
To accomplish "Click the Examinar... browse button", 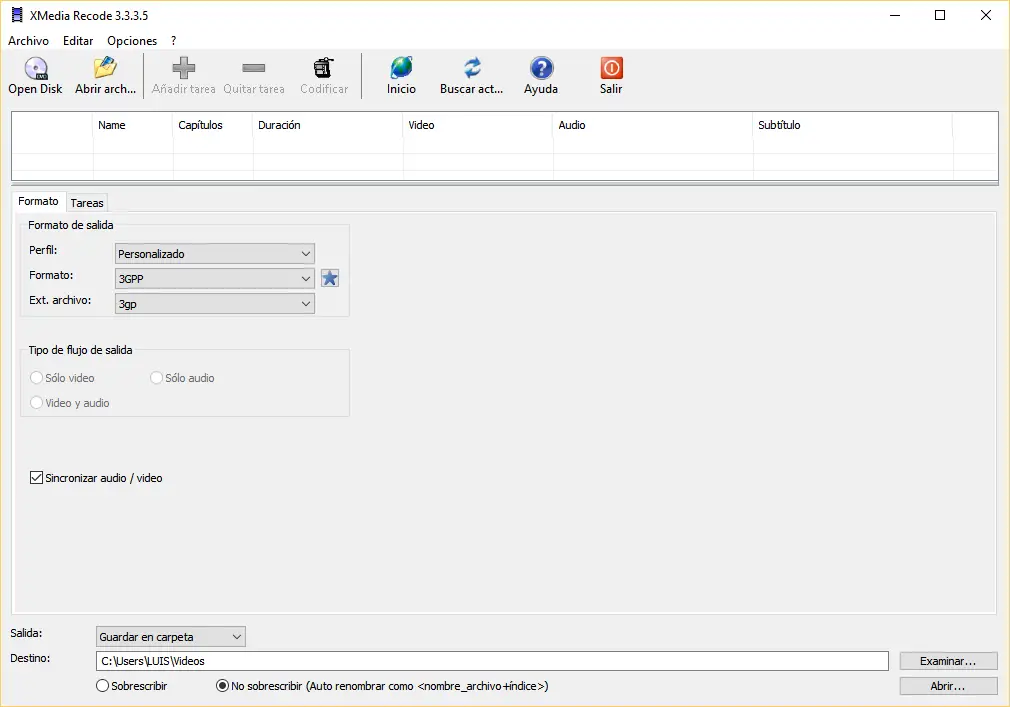I will pos(948,661).
